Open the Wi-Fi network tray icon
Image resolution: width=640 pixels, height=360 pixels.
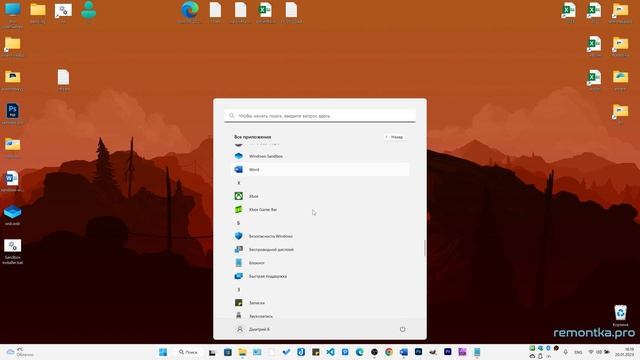[591, 352]
